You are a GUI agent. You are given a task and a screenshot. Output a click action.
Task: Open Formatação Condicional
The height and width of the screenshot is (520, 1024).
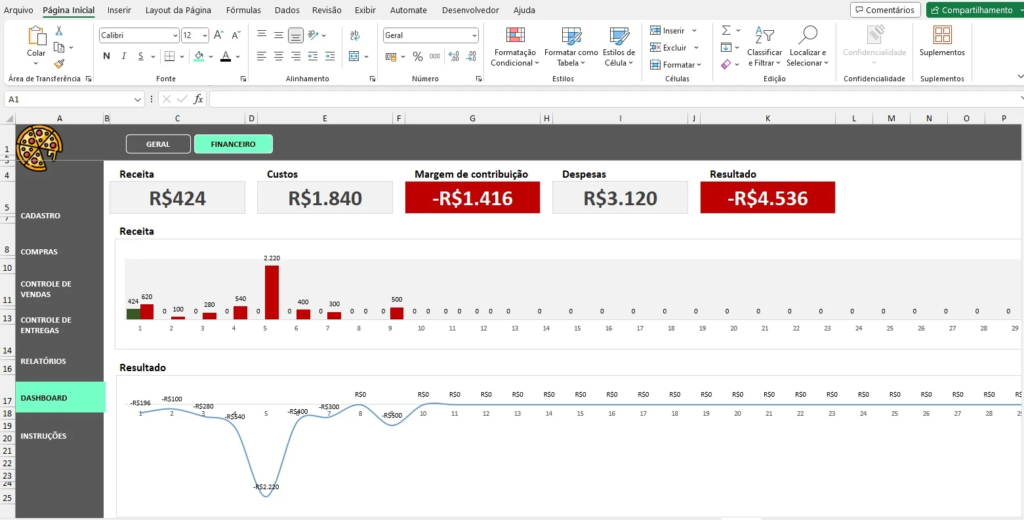514,46
